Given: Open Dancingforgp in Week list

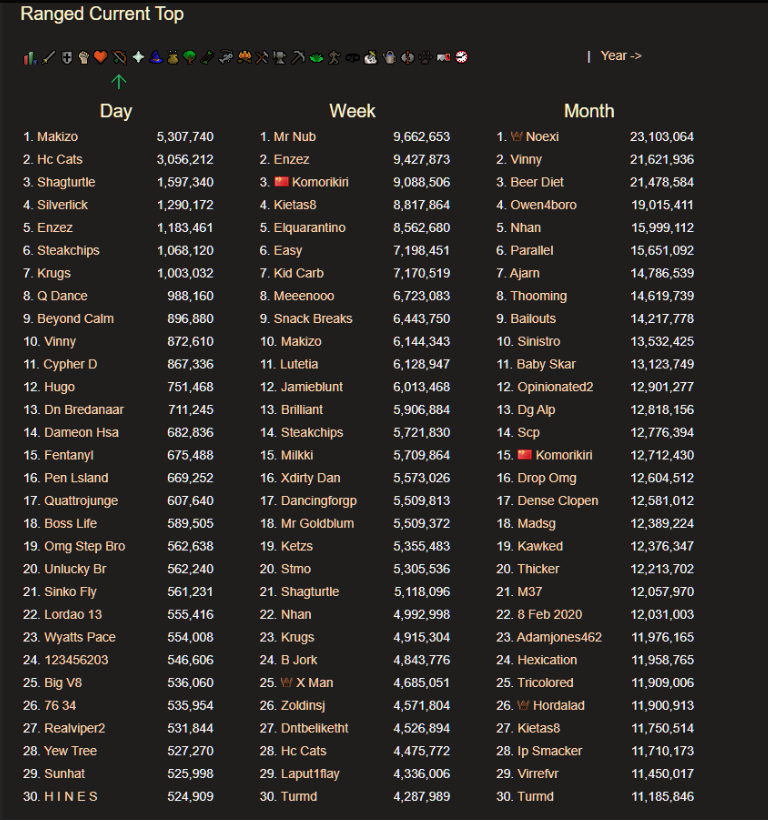Looking at the screenshot, I should tap(319, 500).
